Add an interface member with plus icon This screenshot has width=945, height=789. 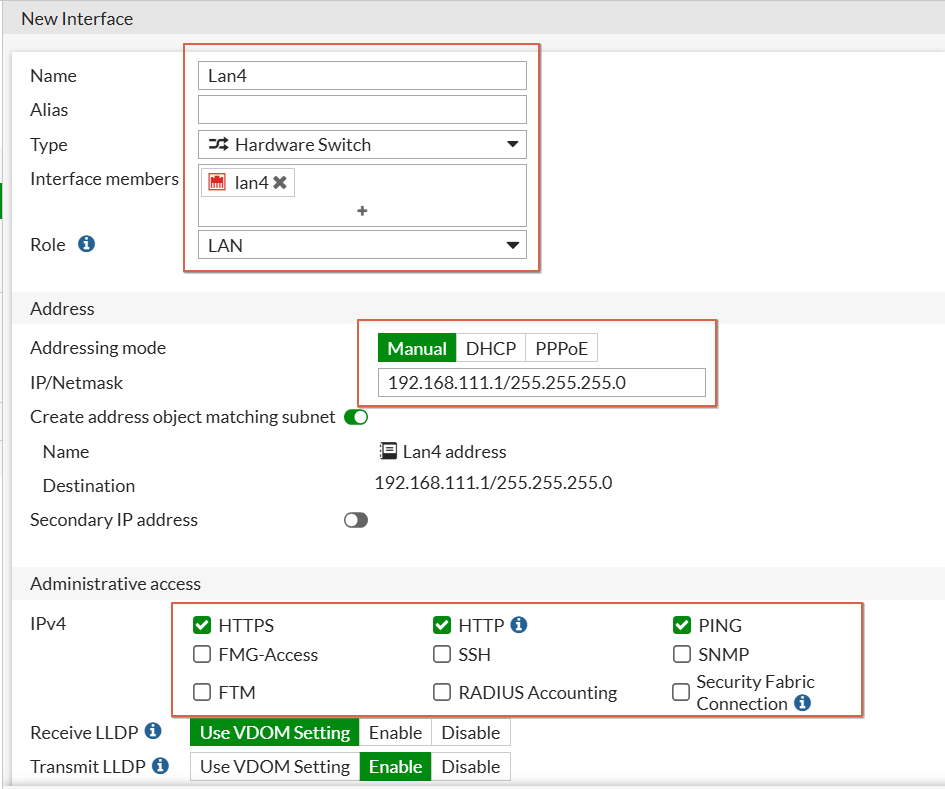(x=362, y=211)
